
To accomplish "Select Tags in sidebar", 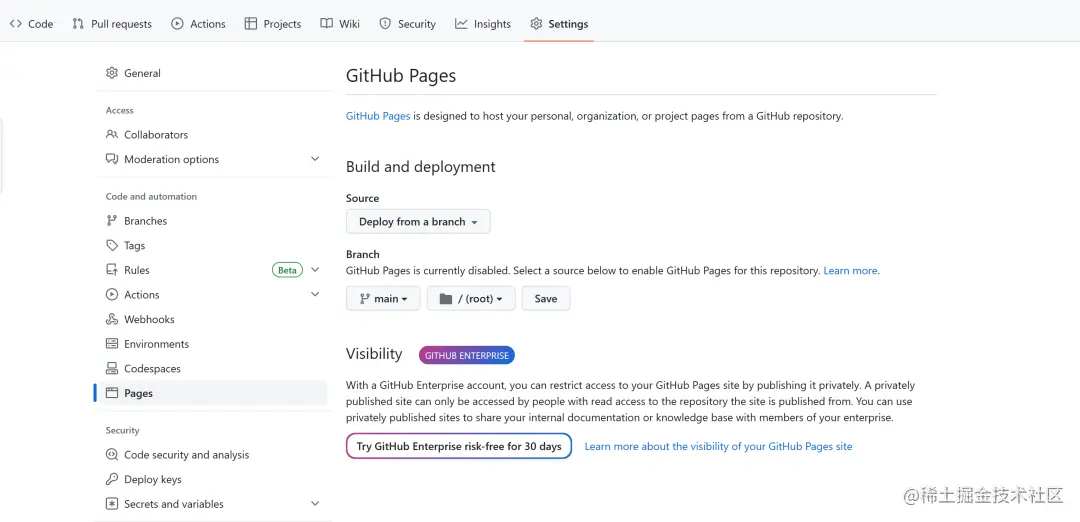I will 214,245.
